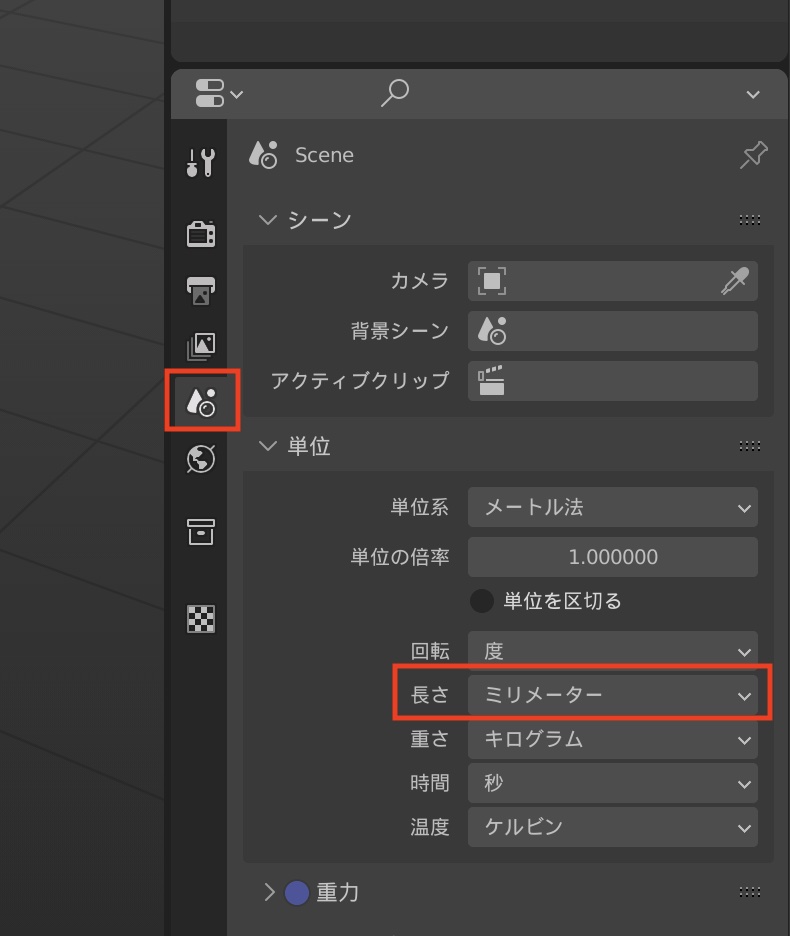Expand the 重力 panel
The width and height of the screenshot is (790, 936).
pyautogui.click(x=269, y=892)
